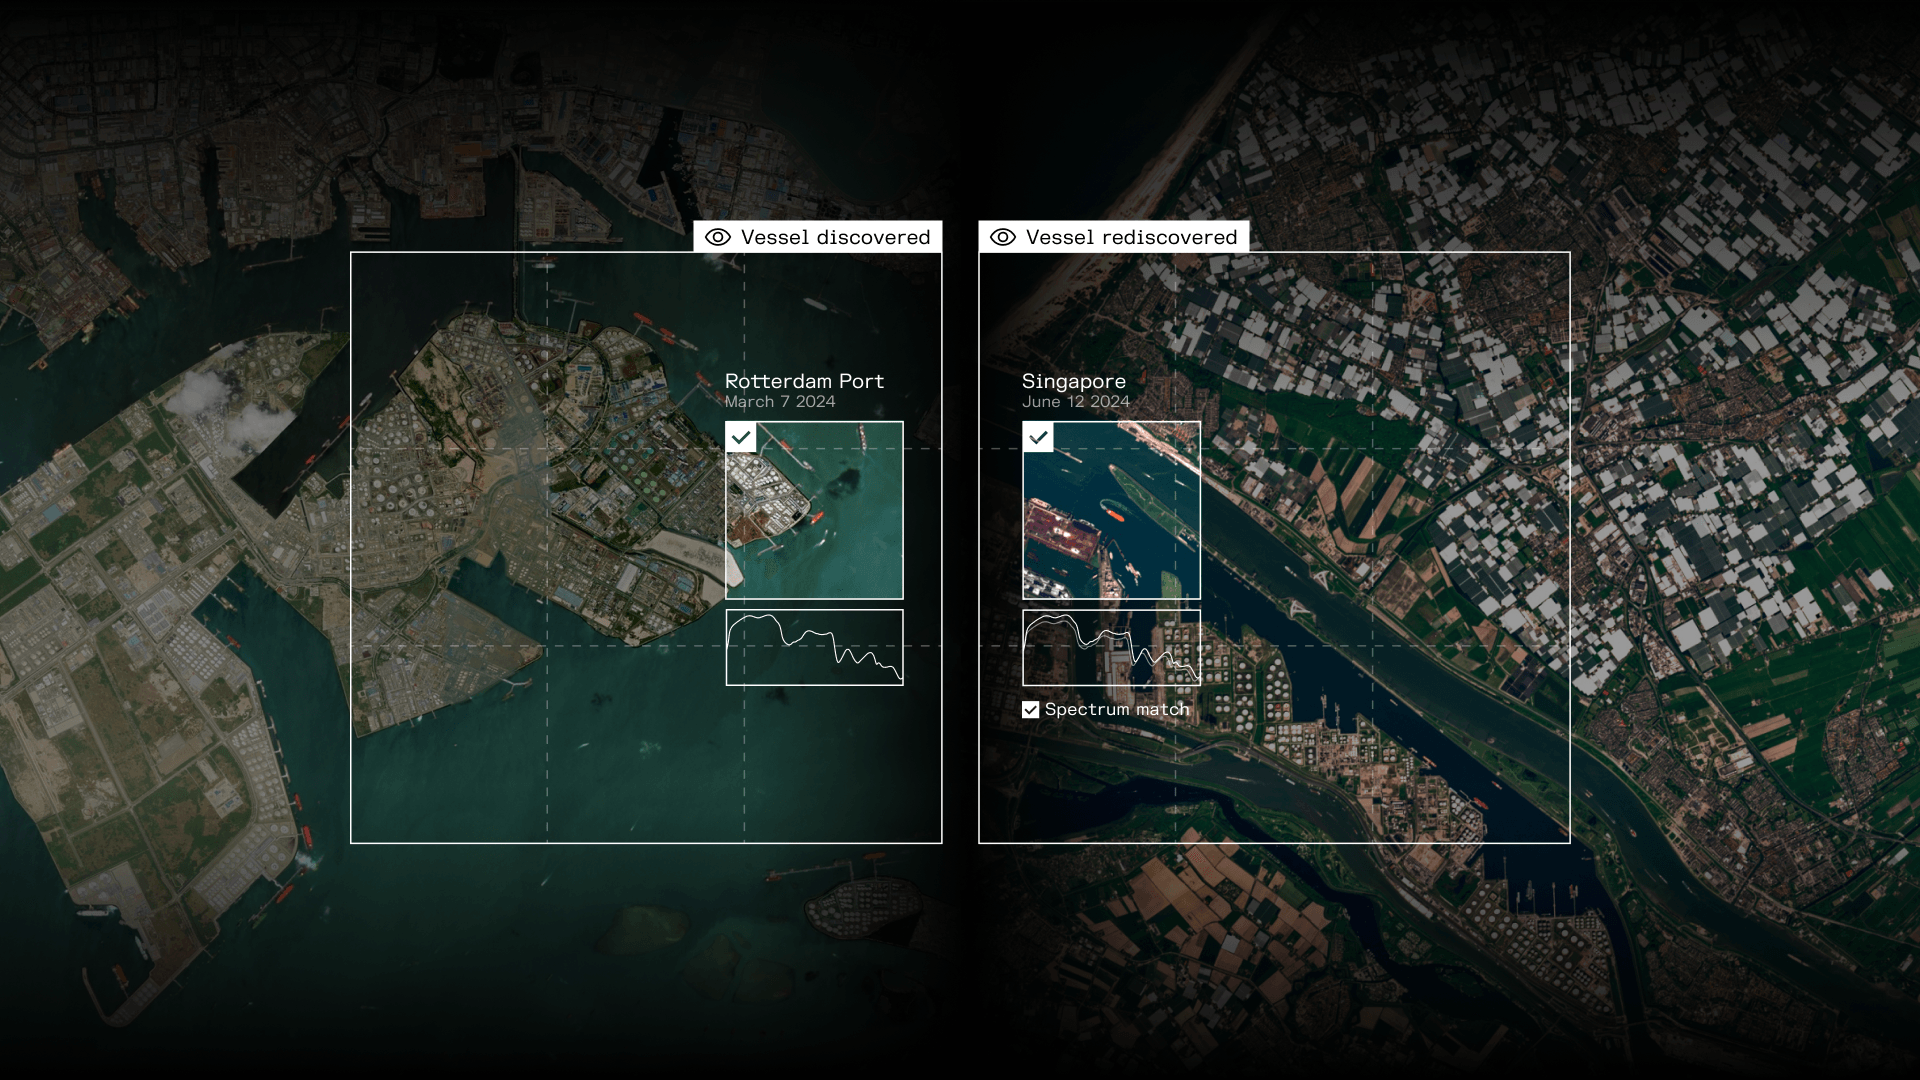Toggle the checkmark on the Singapore thumbnail
The width and height of the screenshot is (1920, 1080).
pos(1038,438)
